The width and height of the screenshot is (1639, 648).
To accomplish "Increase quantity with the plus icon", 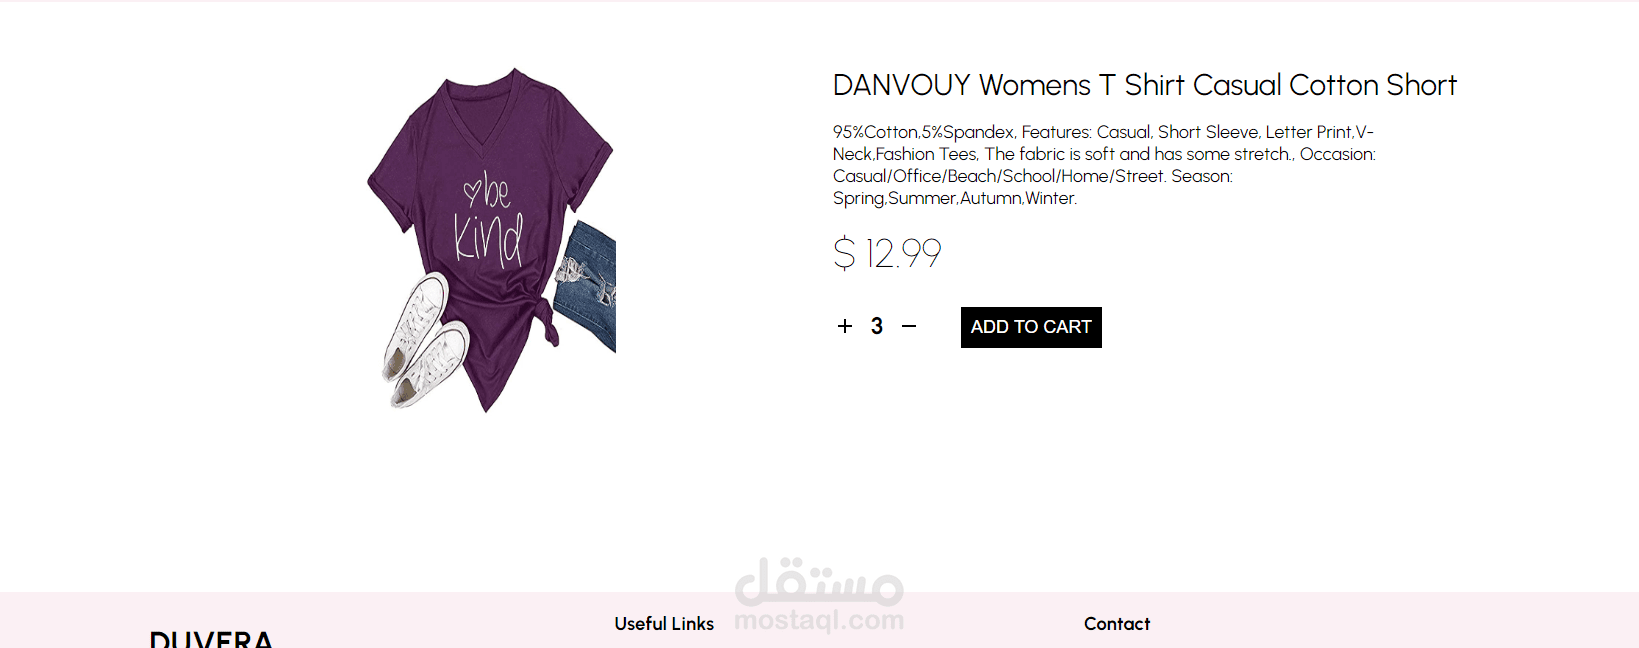I will pos(845,326).
